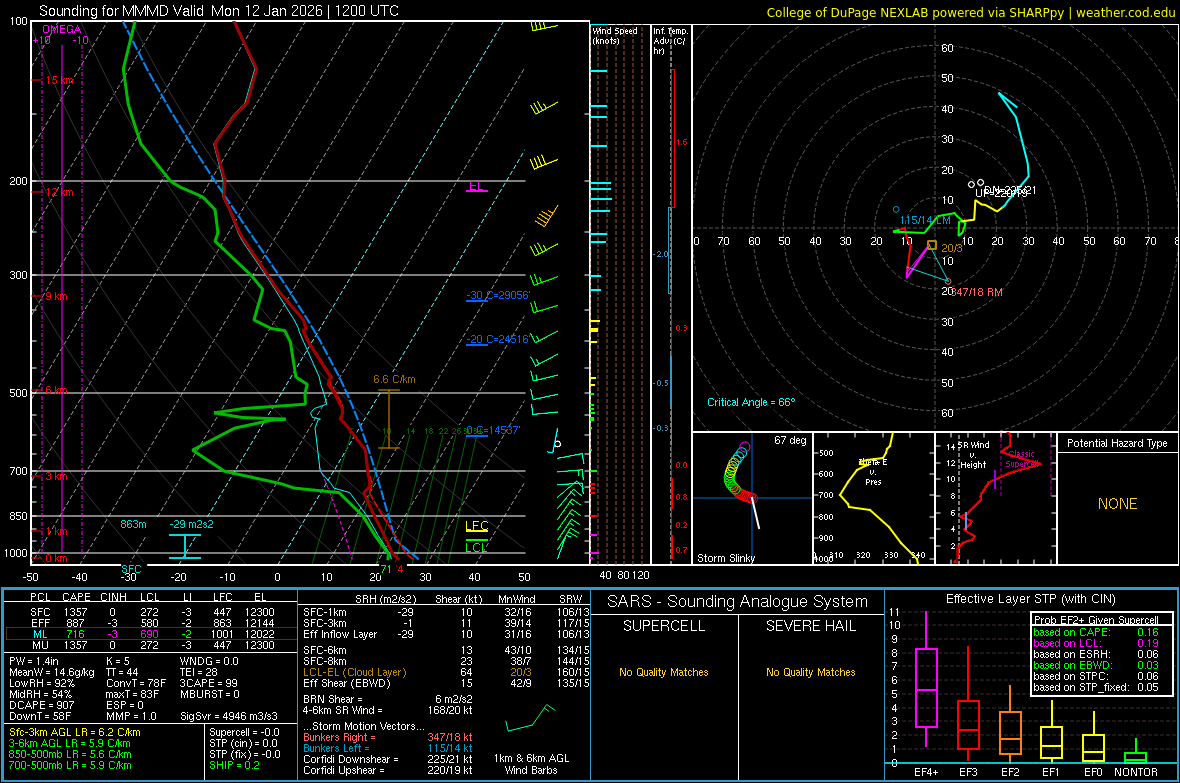Open the SR Wind v. Height inset

[x=995, y=498]
